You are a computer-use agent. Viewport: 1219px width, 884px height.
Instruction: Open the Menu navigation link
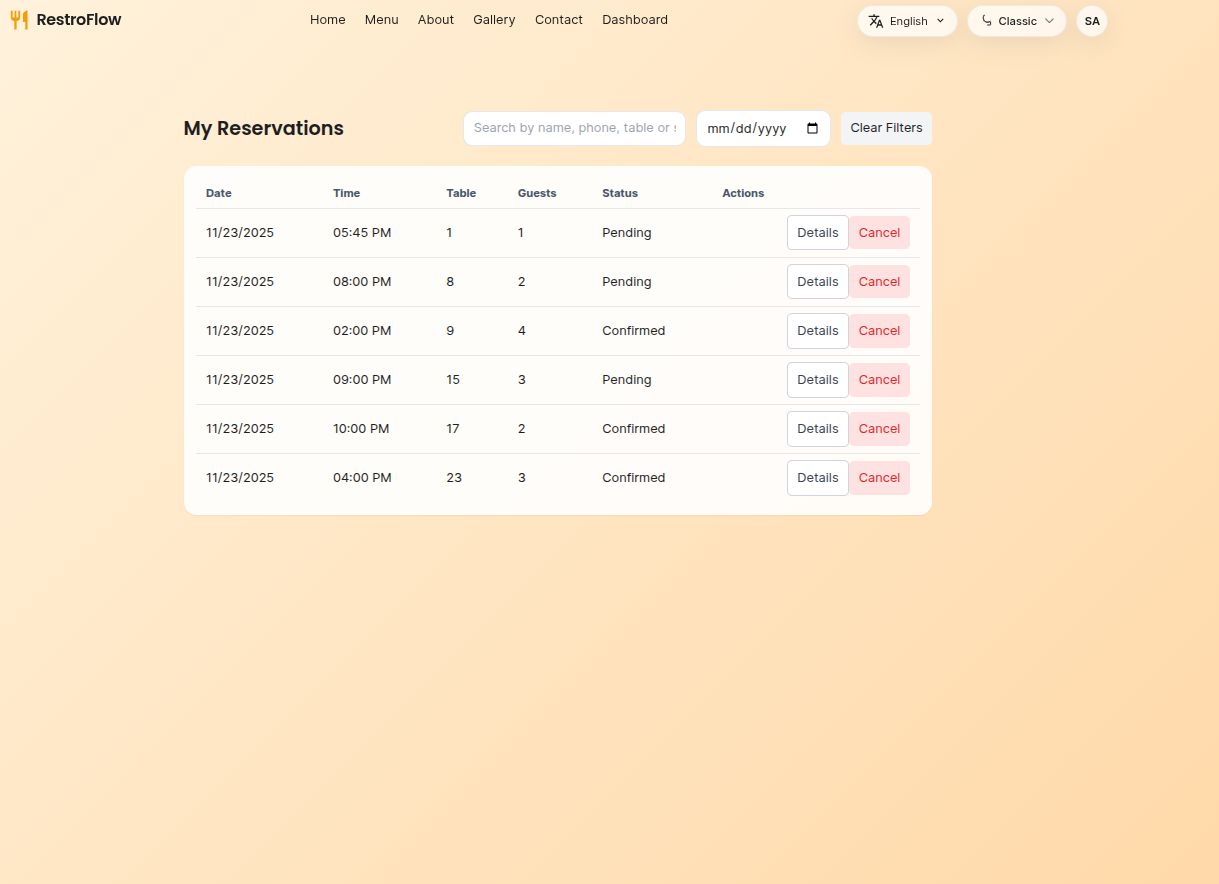coord(381,20)
